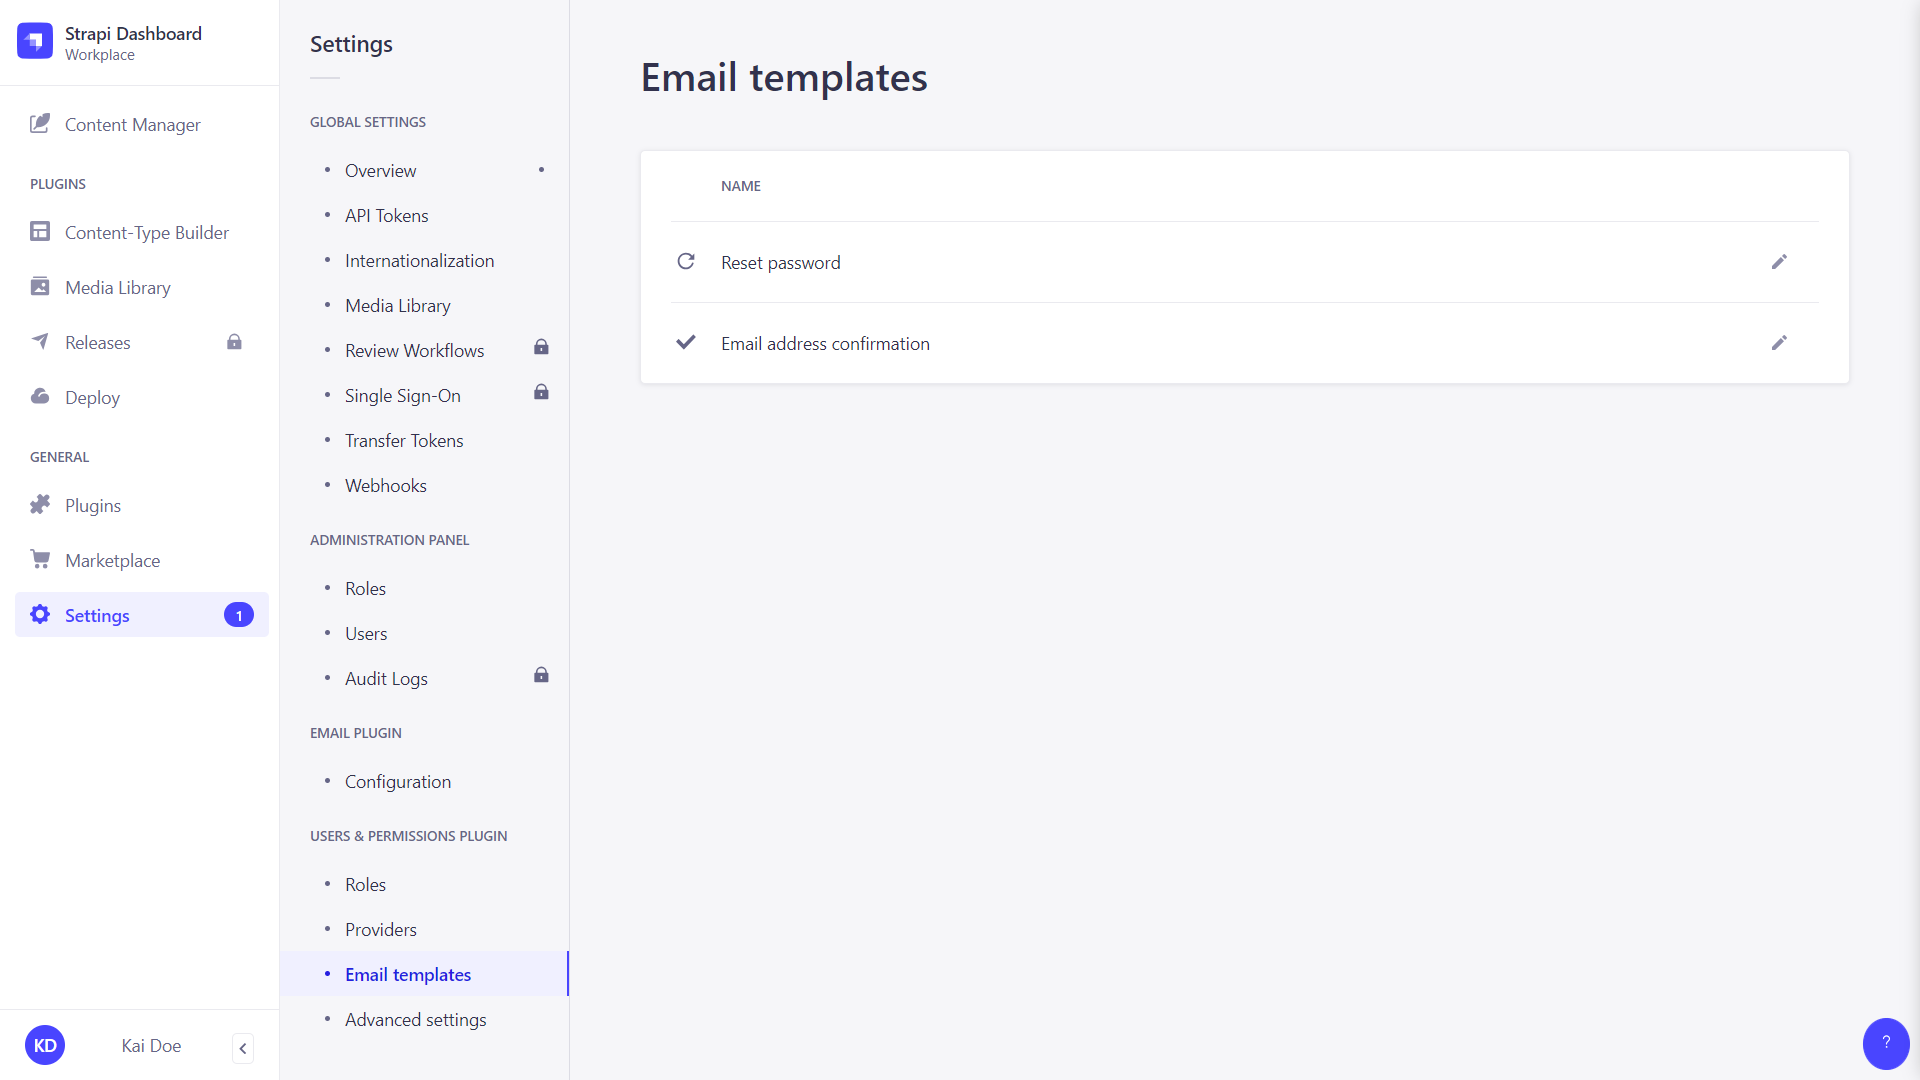Open the Advanced settings page
Viewport: 1920px width, 1080px height.
point(415,1019)
